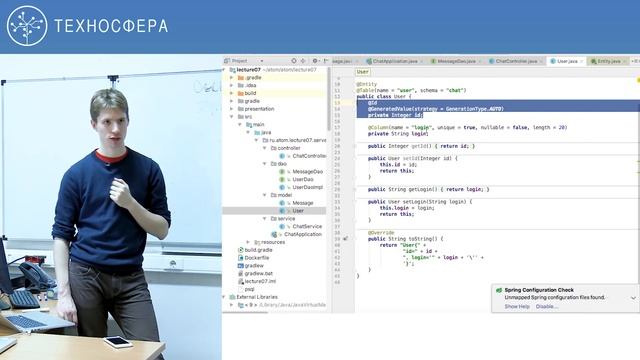Select the ru.atom.lecture07 package

click(298, 140)
